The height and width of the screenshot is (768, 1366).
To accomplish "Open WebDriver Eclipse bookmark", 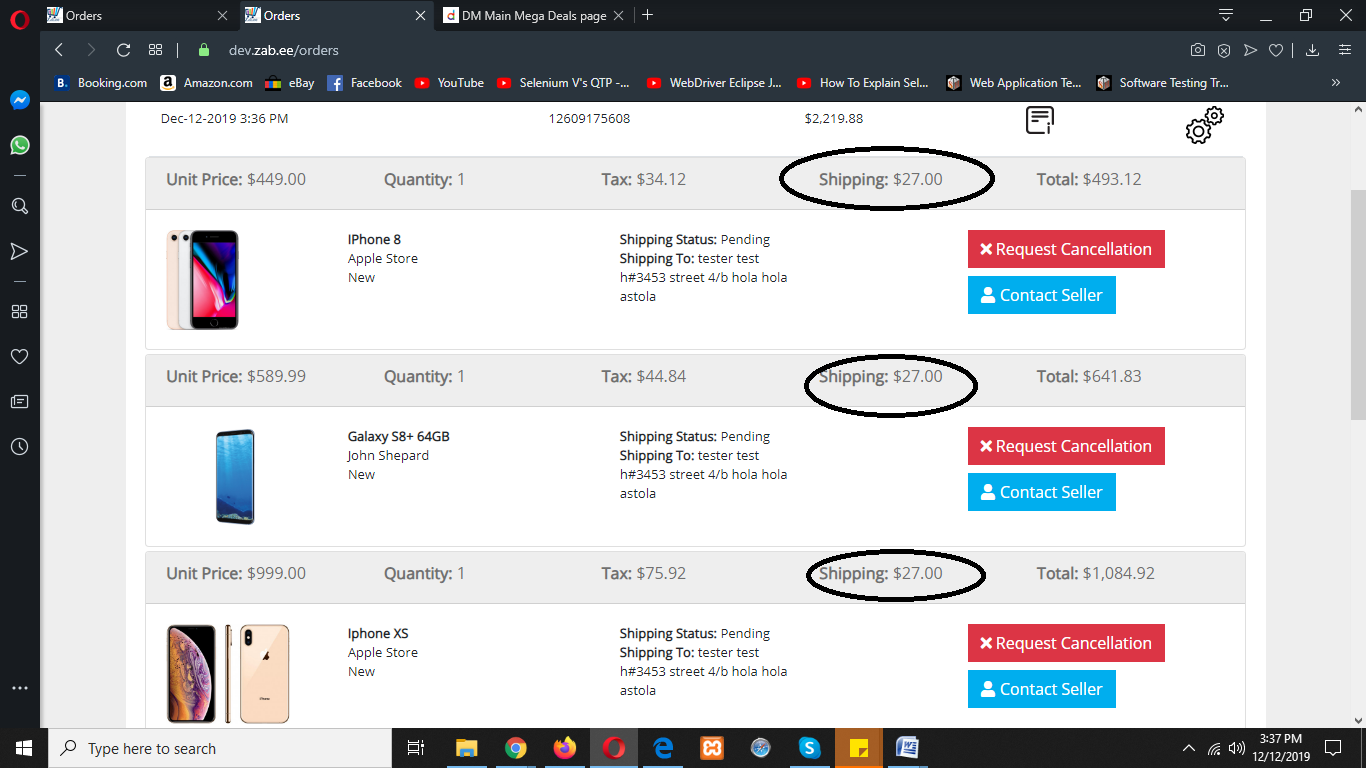I will [714, 83].
